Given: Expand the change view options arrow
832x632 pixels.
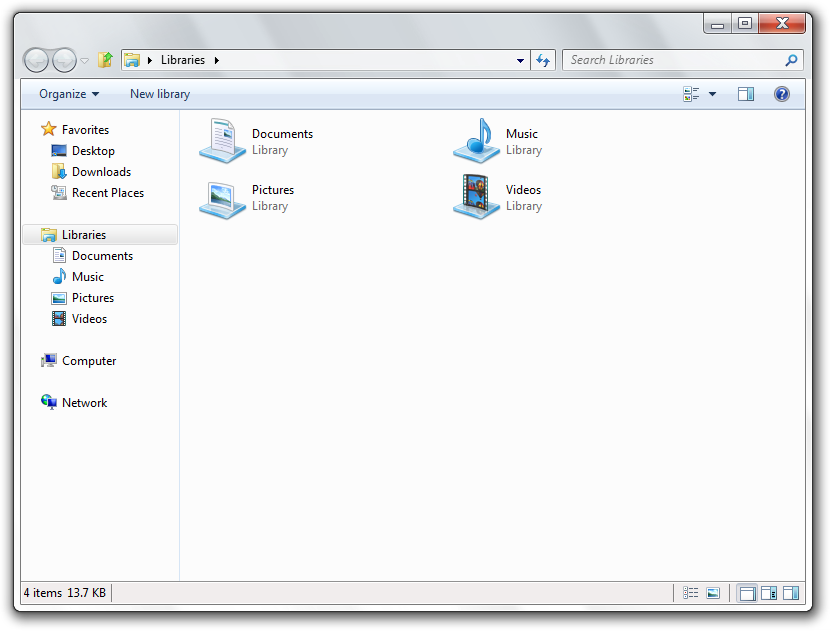Looking at the screenshot, I should [713, 94].
